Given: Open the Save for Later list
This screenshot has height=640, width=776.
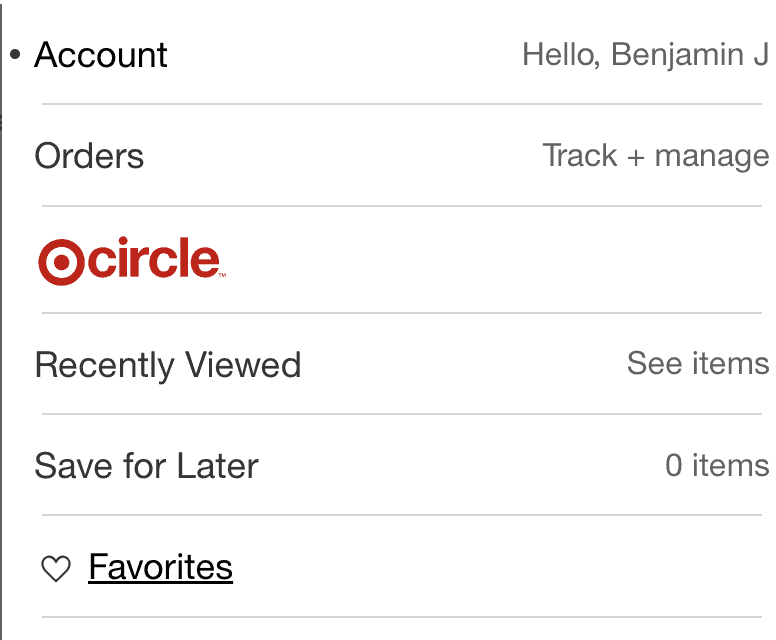Looking at the screenshot, I should pyautogui.click(x=146, y=466).
